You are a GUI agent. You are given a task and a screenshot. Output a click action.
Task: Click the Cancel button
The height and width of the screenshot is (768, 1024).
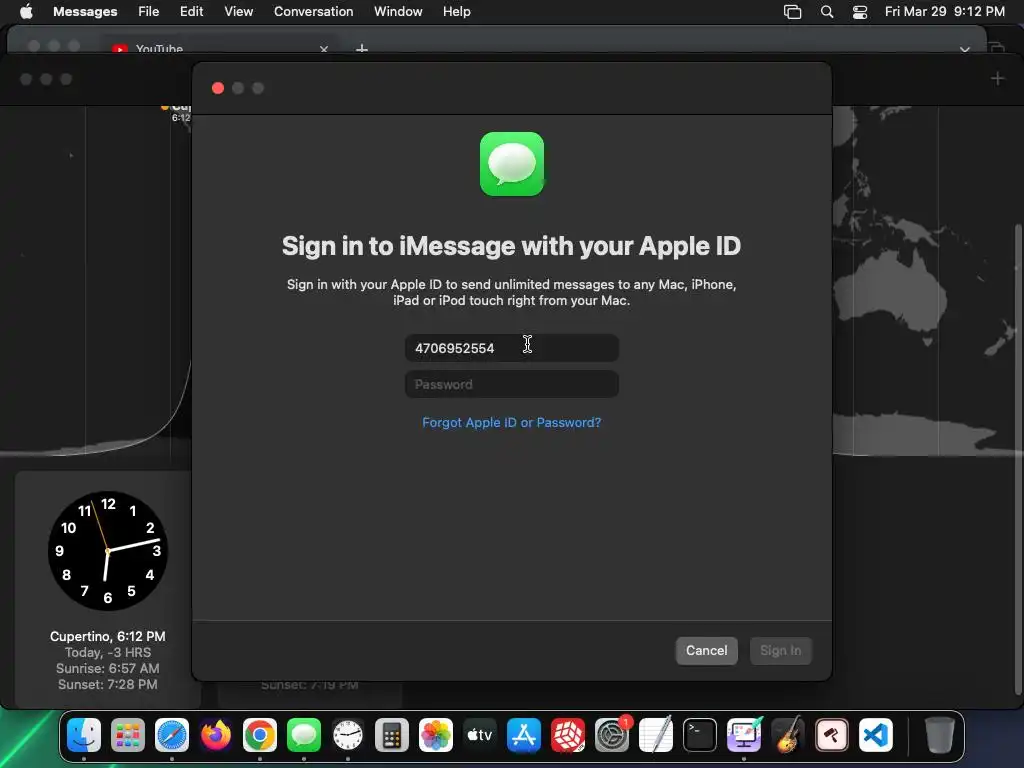coord(706,650)
